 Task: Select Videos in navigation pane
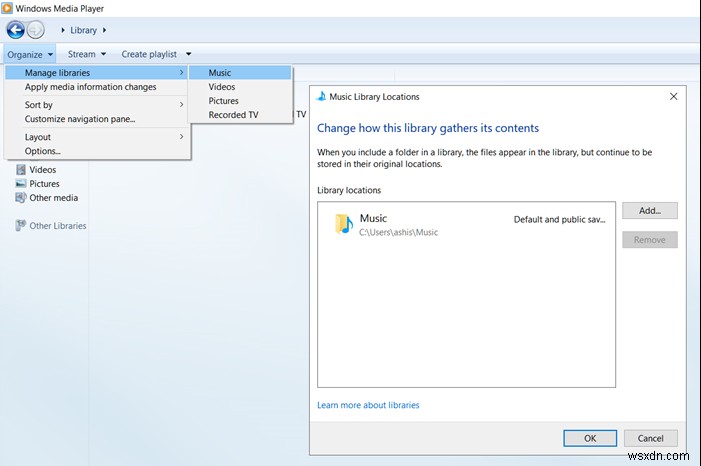[42, 169]
